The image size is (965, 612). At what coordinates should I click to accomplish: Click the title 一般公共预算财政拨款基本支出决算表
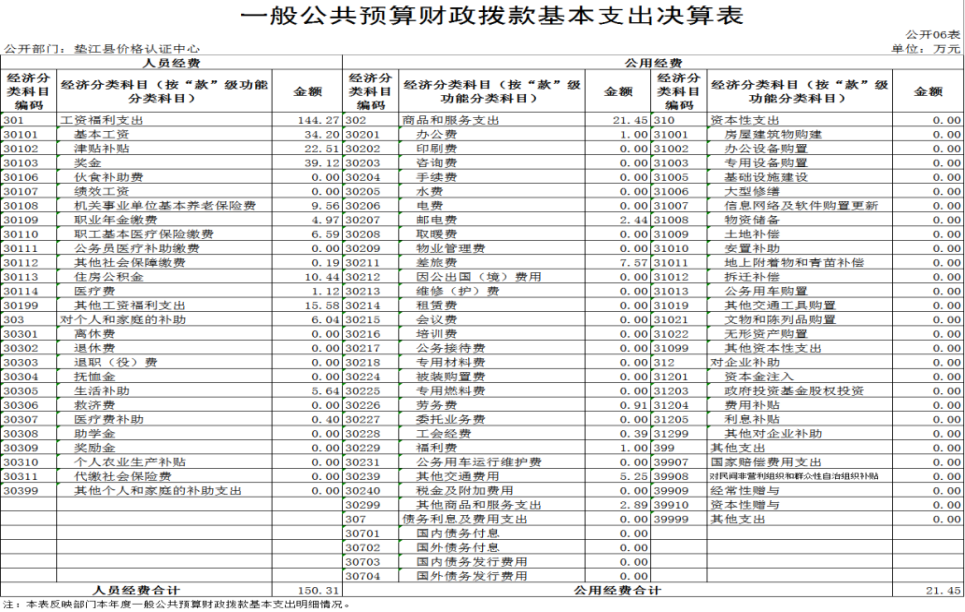pos(491,15)
